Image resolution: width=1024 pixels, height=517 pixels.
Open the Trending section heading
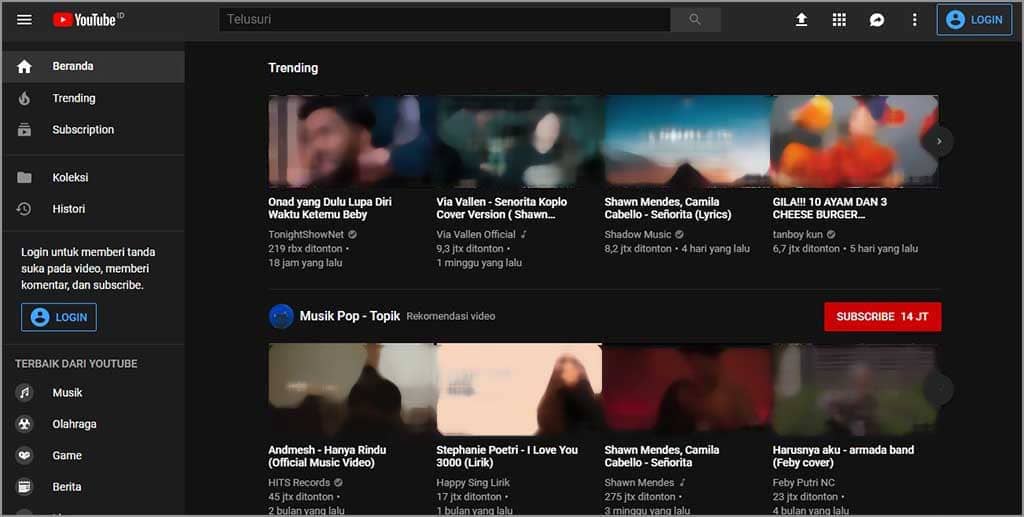pyautogui.click(x=293, y=68)
